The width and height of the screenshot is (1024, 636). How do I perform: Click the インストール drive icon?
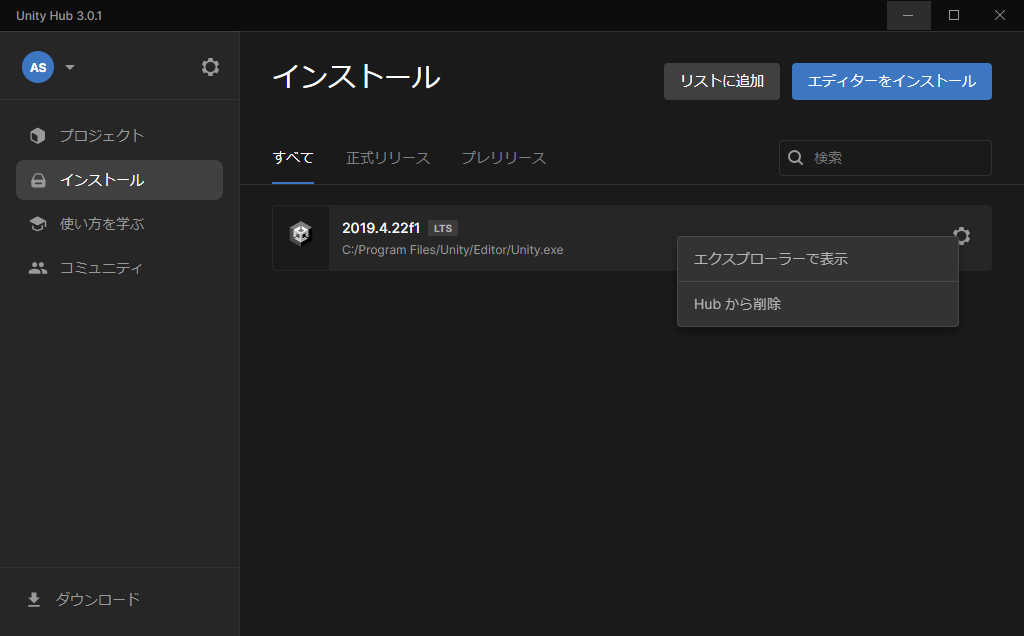point(39,180)
